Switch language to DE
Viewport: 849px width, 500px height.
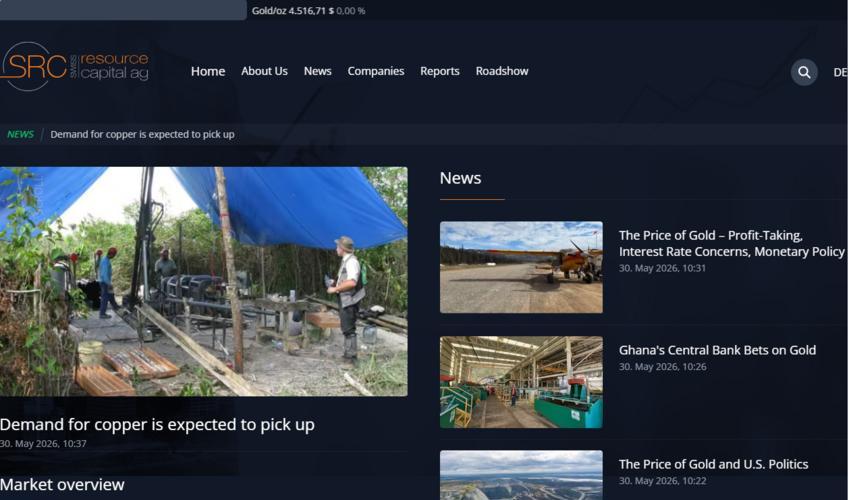click(840, 72)
